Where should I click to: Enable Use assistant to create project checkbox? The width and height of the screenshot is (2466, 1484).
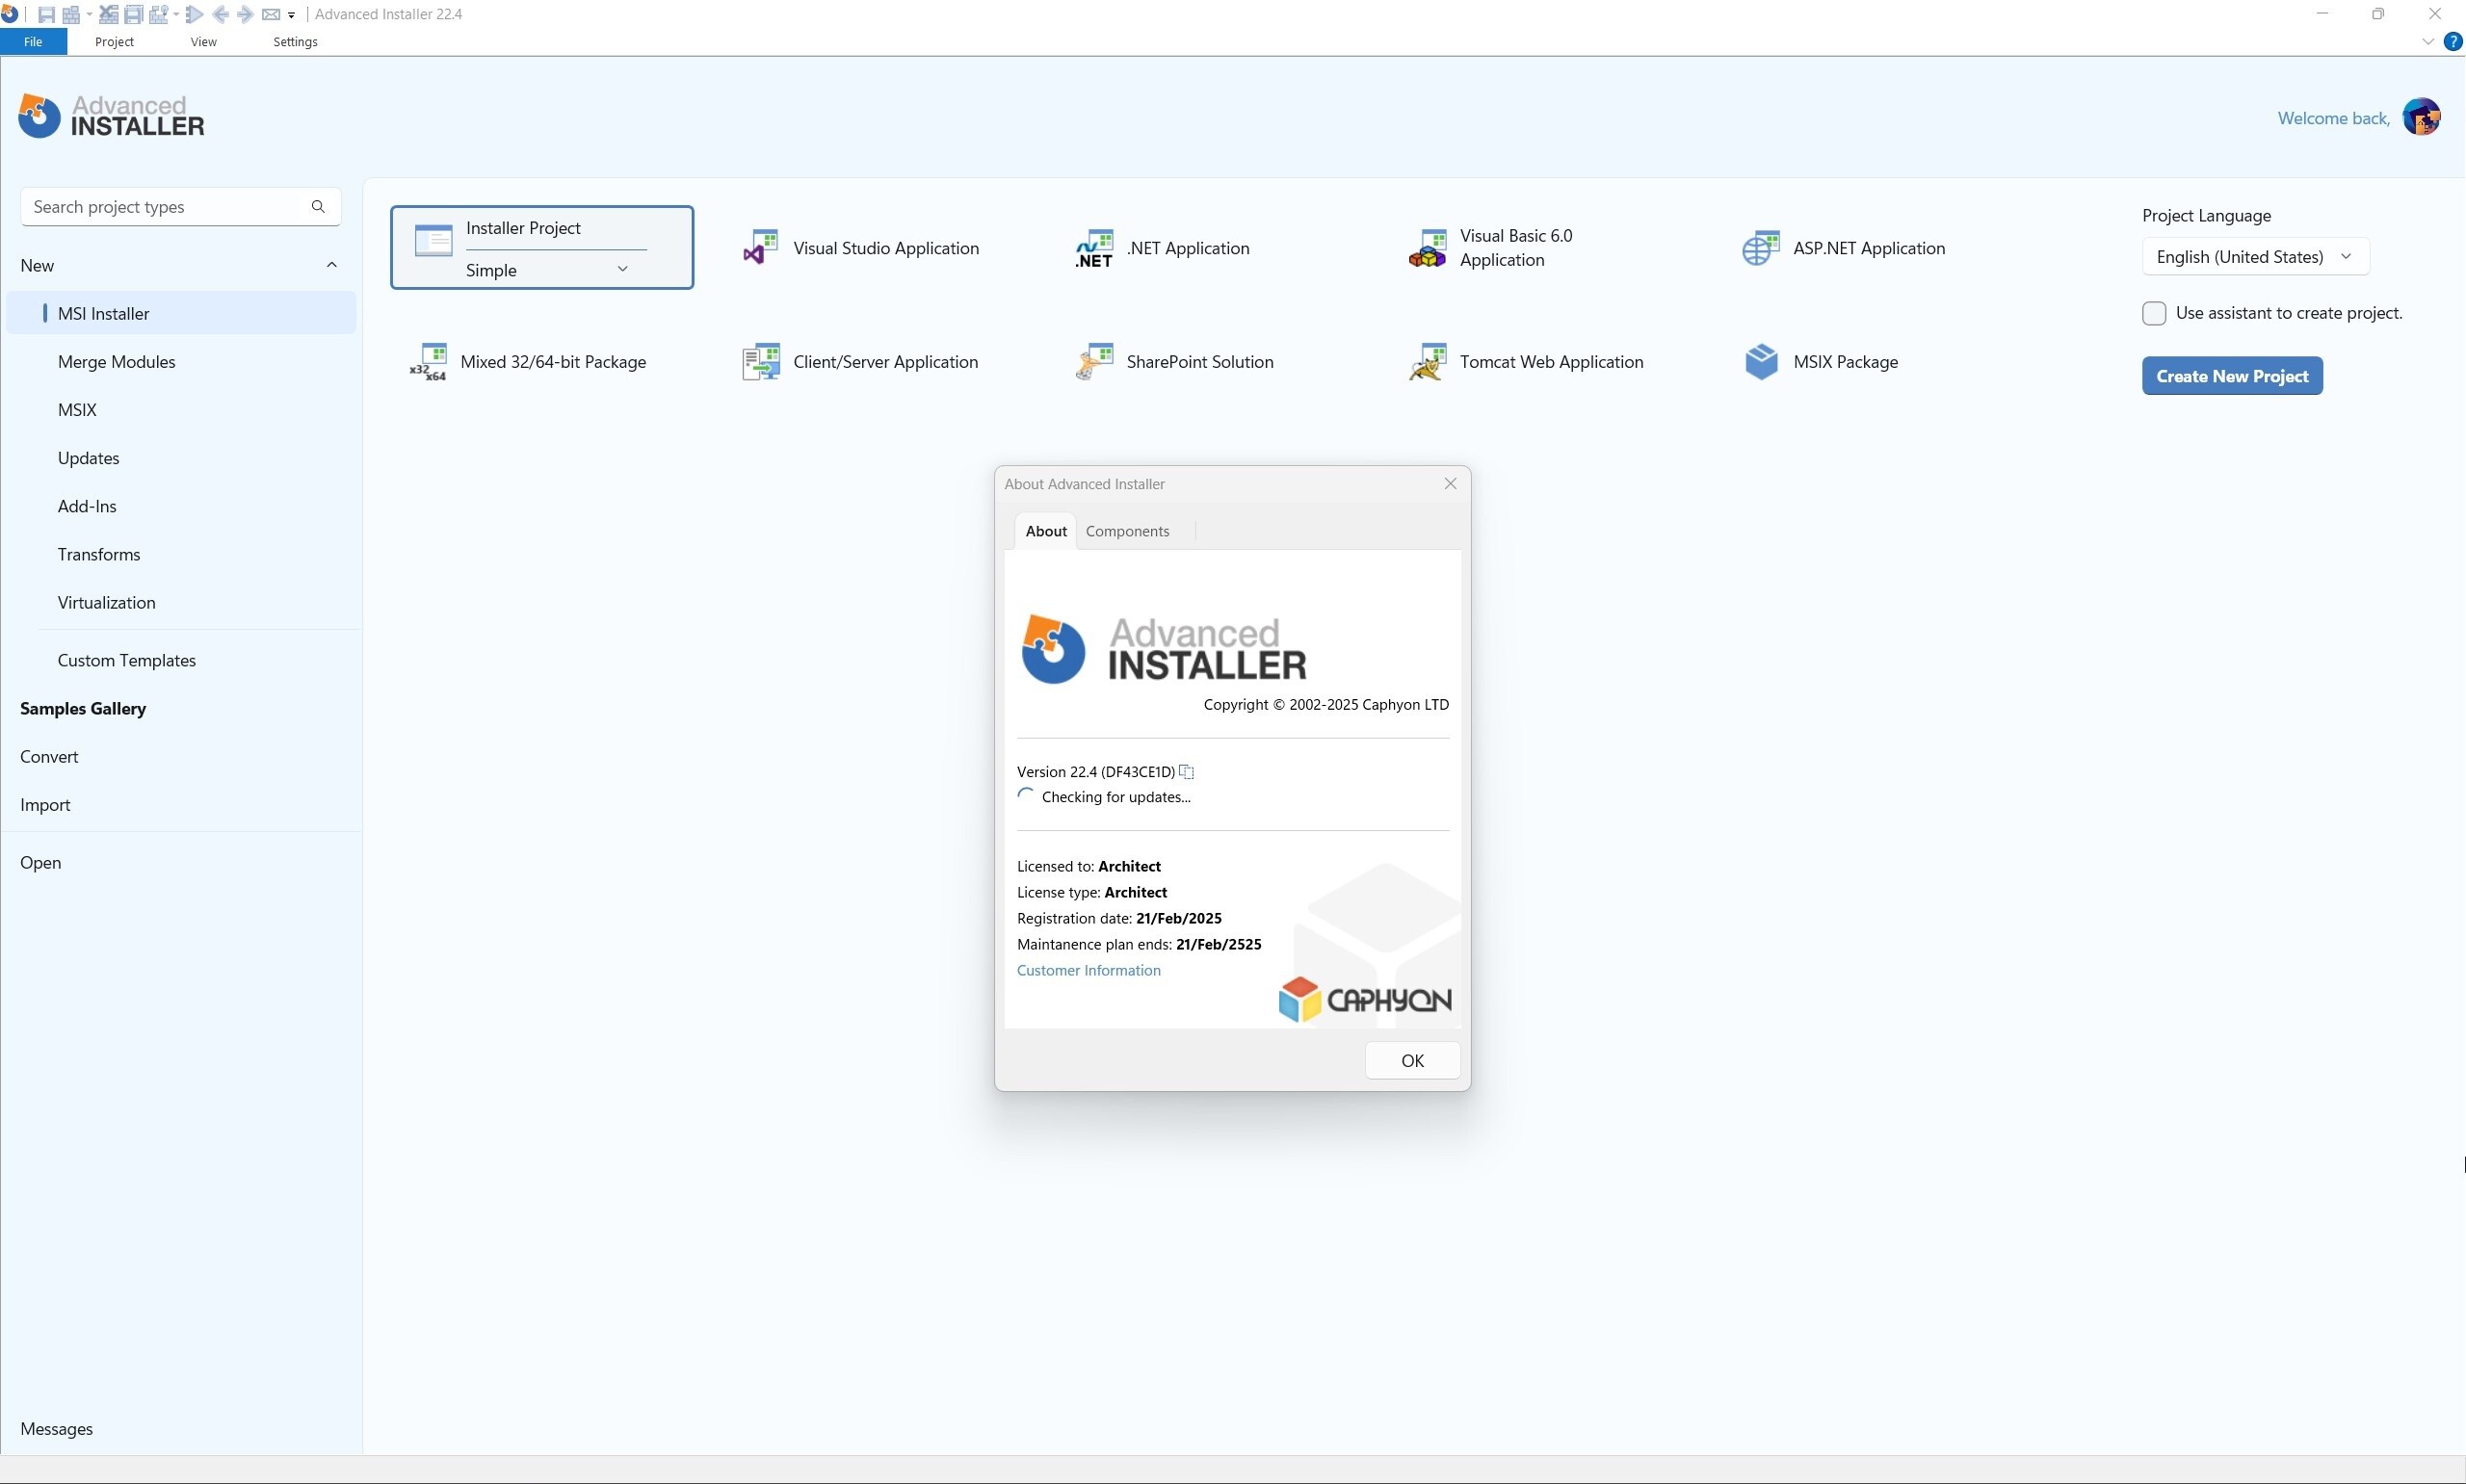(x=2154, y=313)
